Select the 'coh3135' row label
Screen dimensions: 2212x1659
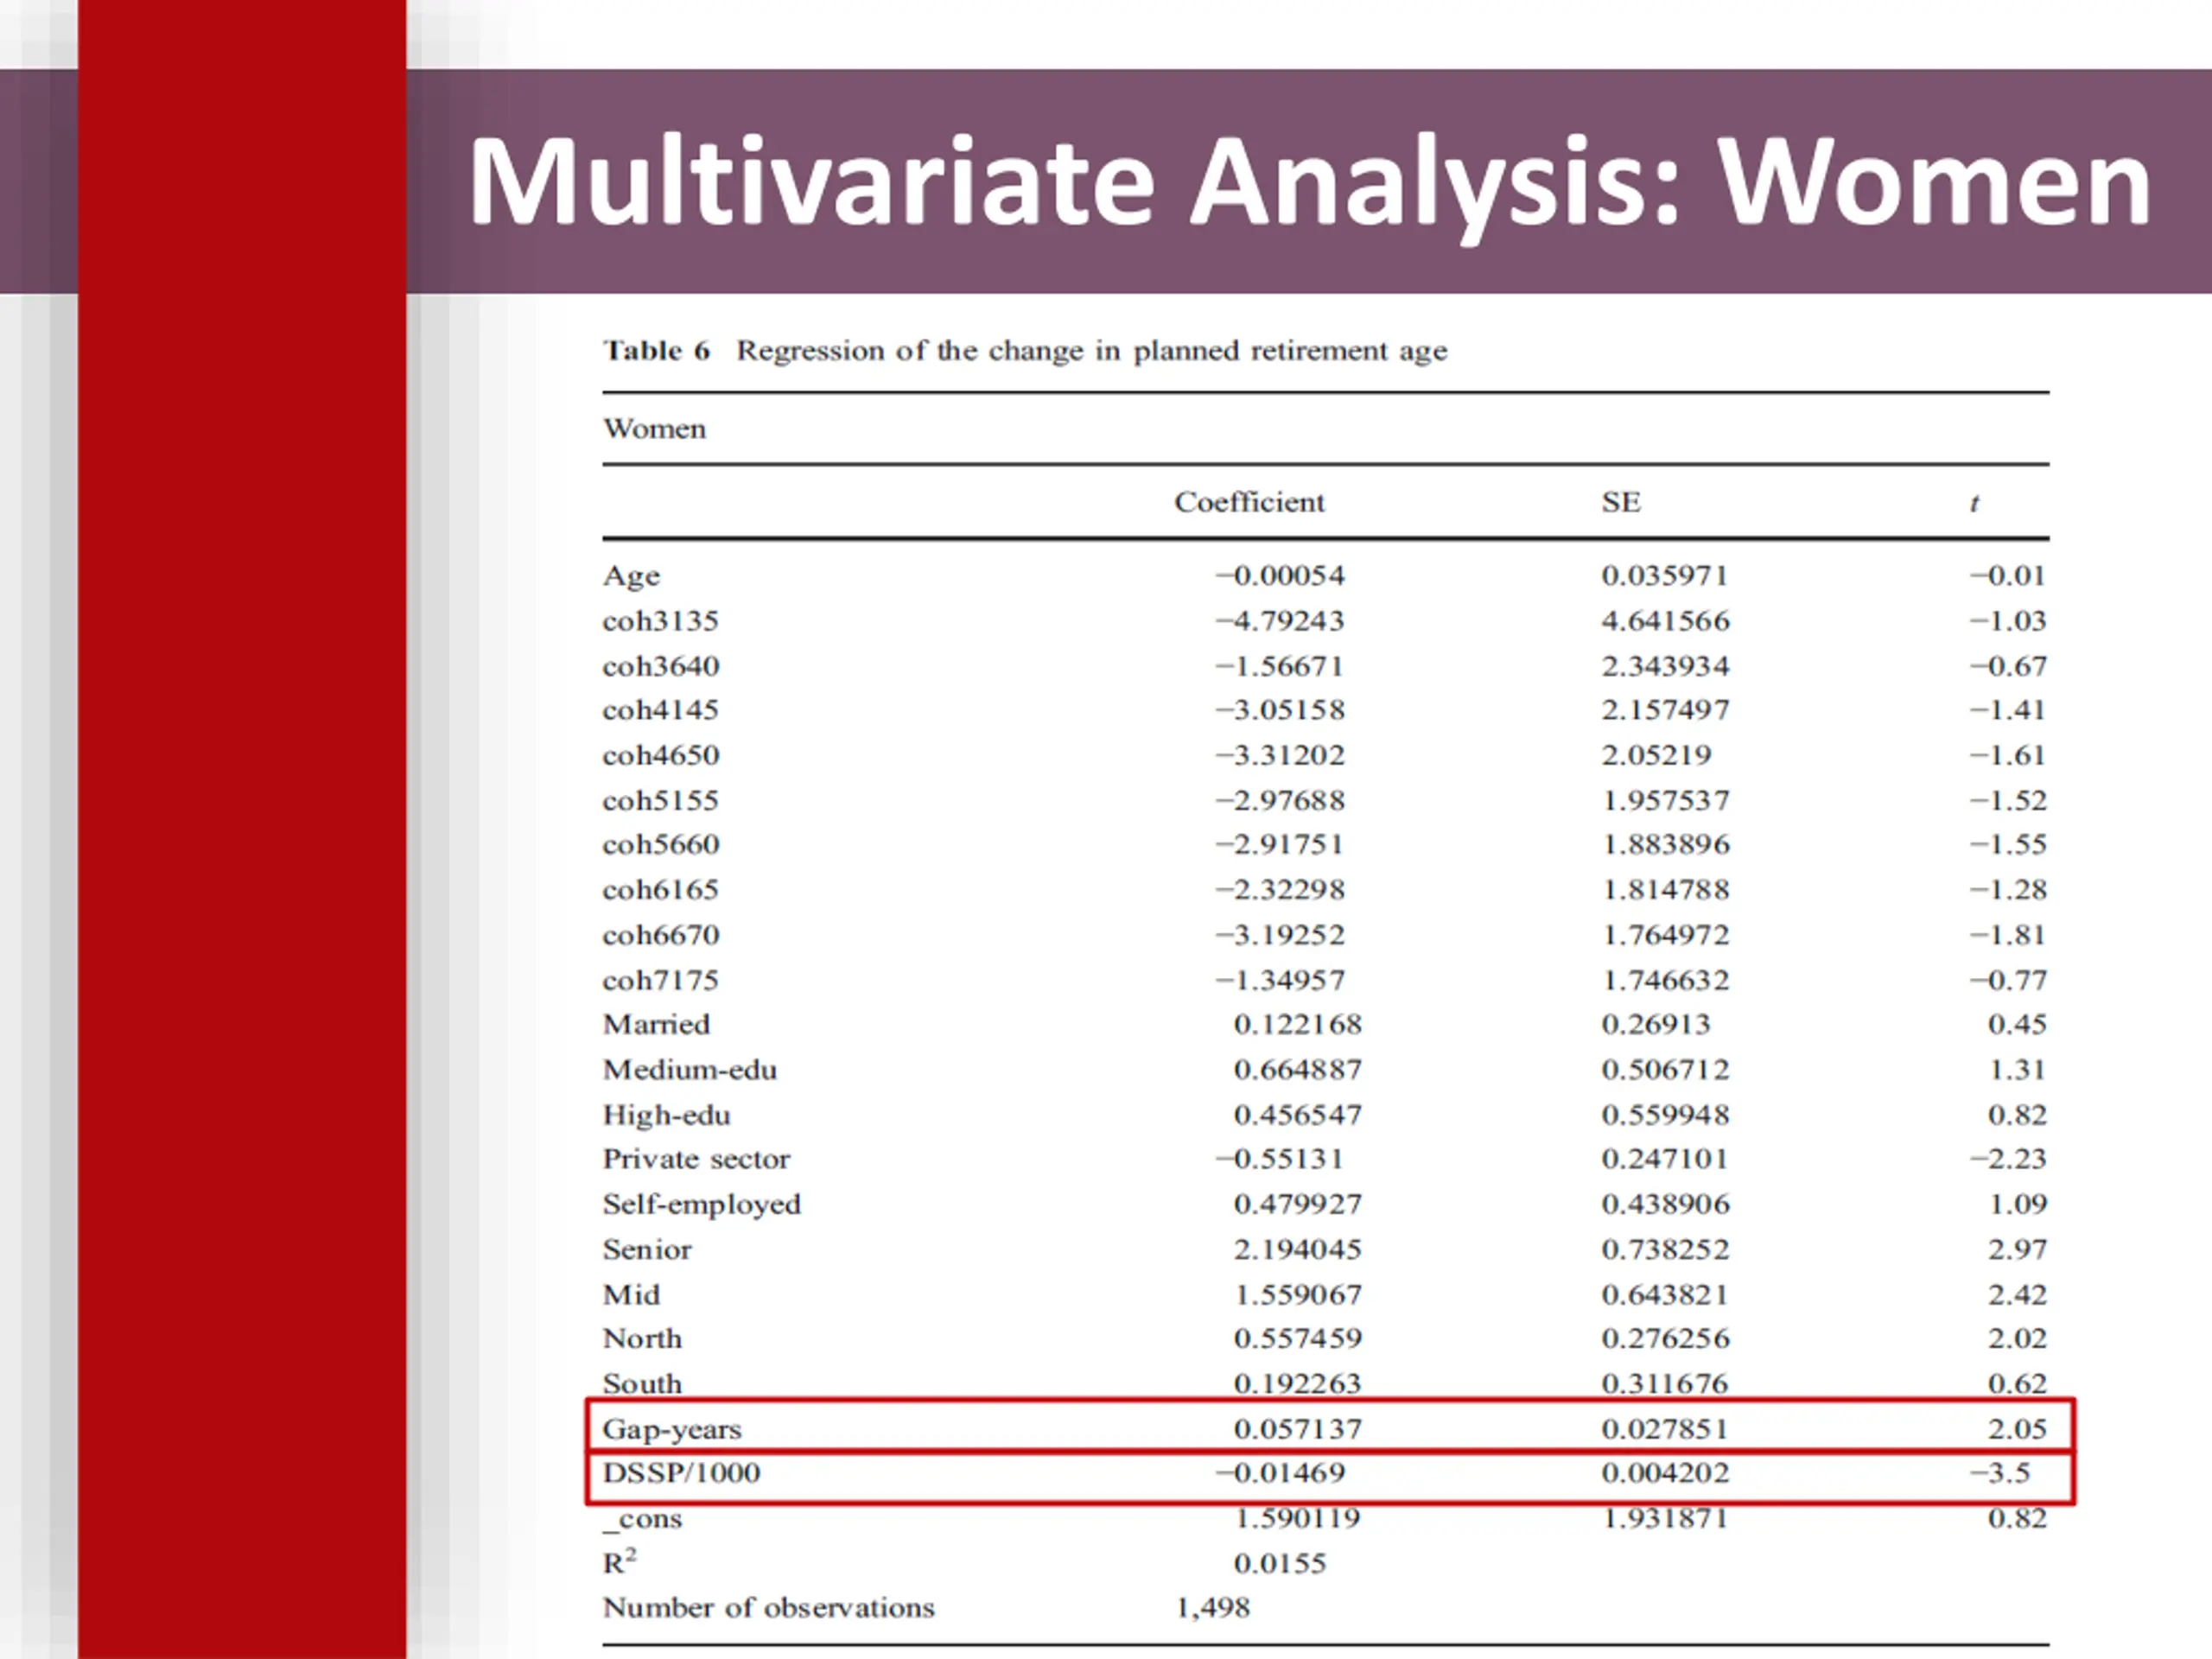click(660, 621)
